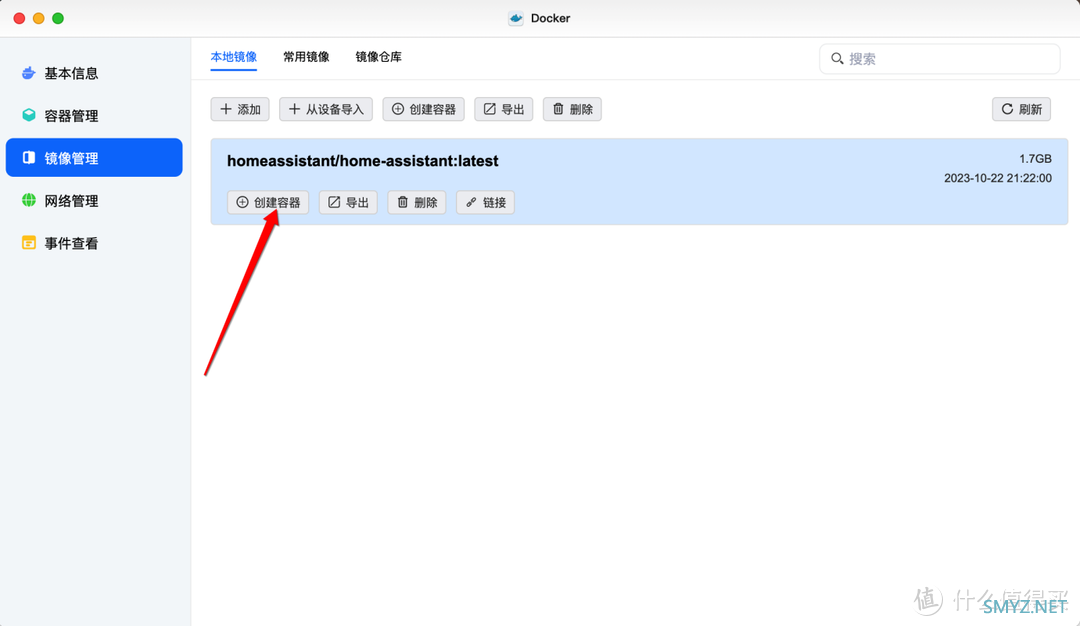Image resolution: width=1080 pixels, height=626 pixels.
Task: Export the homeassistant image from its row
Action: tap(348, 202)
